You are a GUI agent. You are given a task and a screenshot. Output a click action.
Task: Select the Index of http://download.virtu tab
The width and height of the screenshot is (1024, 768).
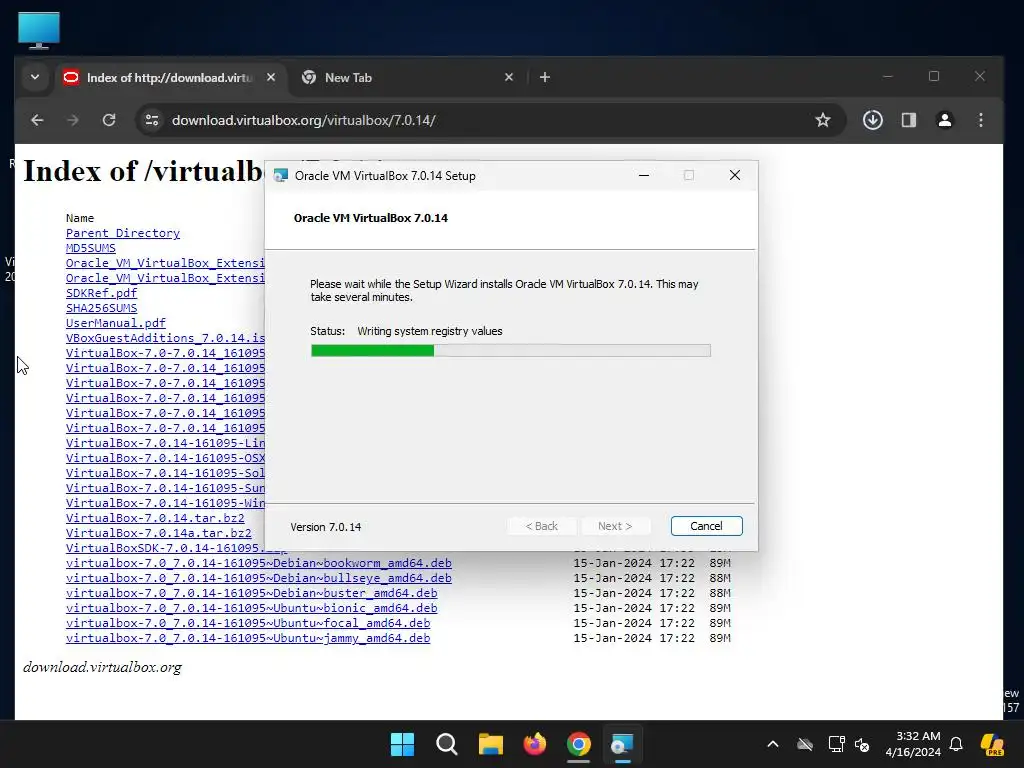[171, 78]
